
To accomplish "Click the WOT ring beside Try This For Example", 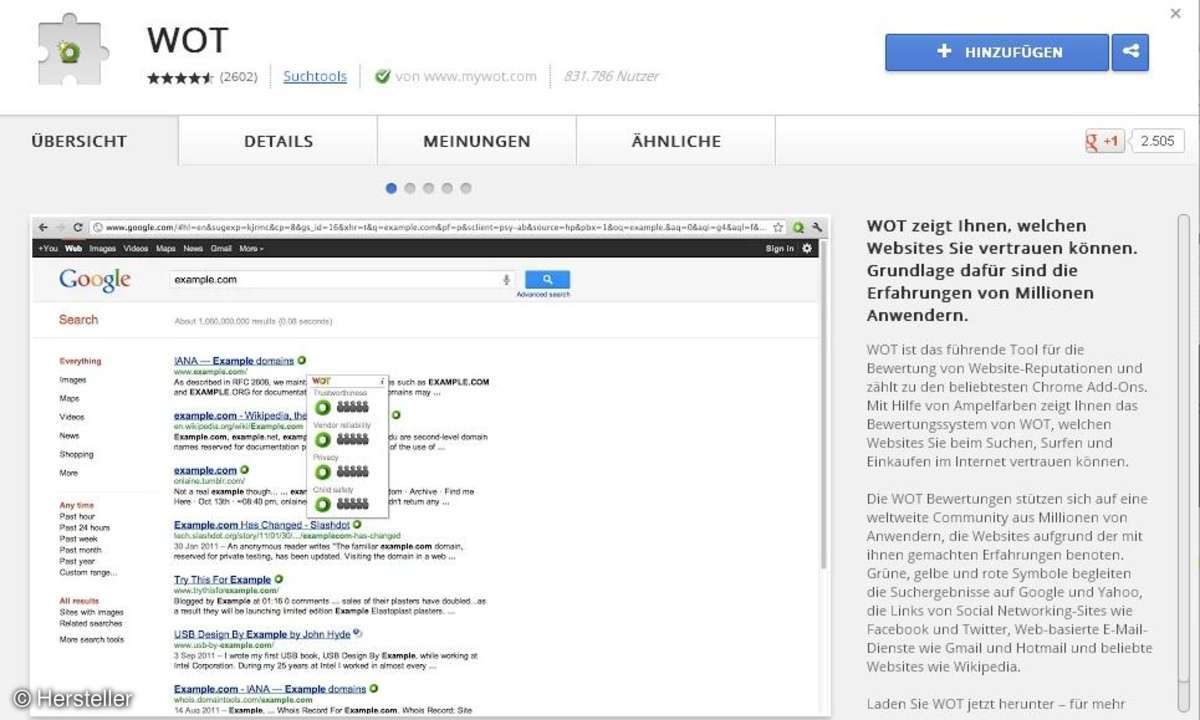I will 279,579.
